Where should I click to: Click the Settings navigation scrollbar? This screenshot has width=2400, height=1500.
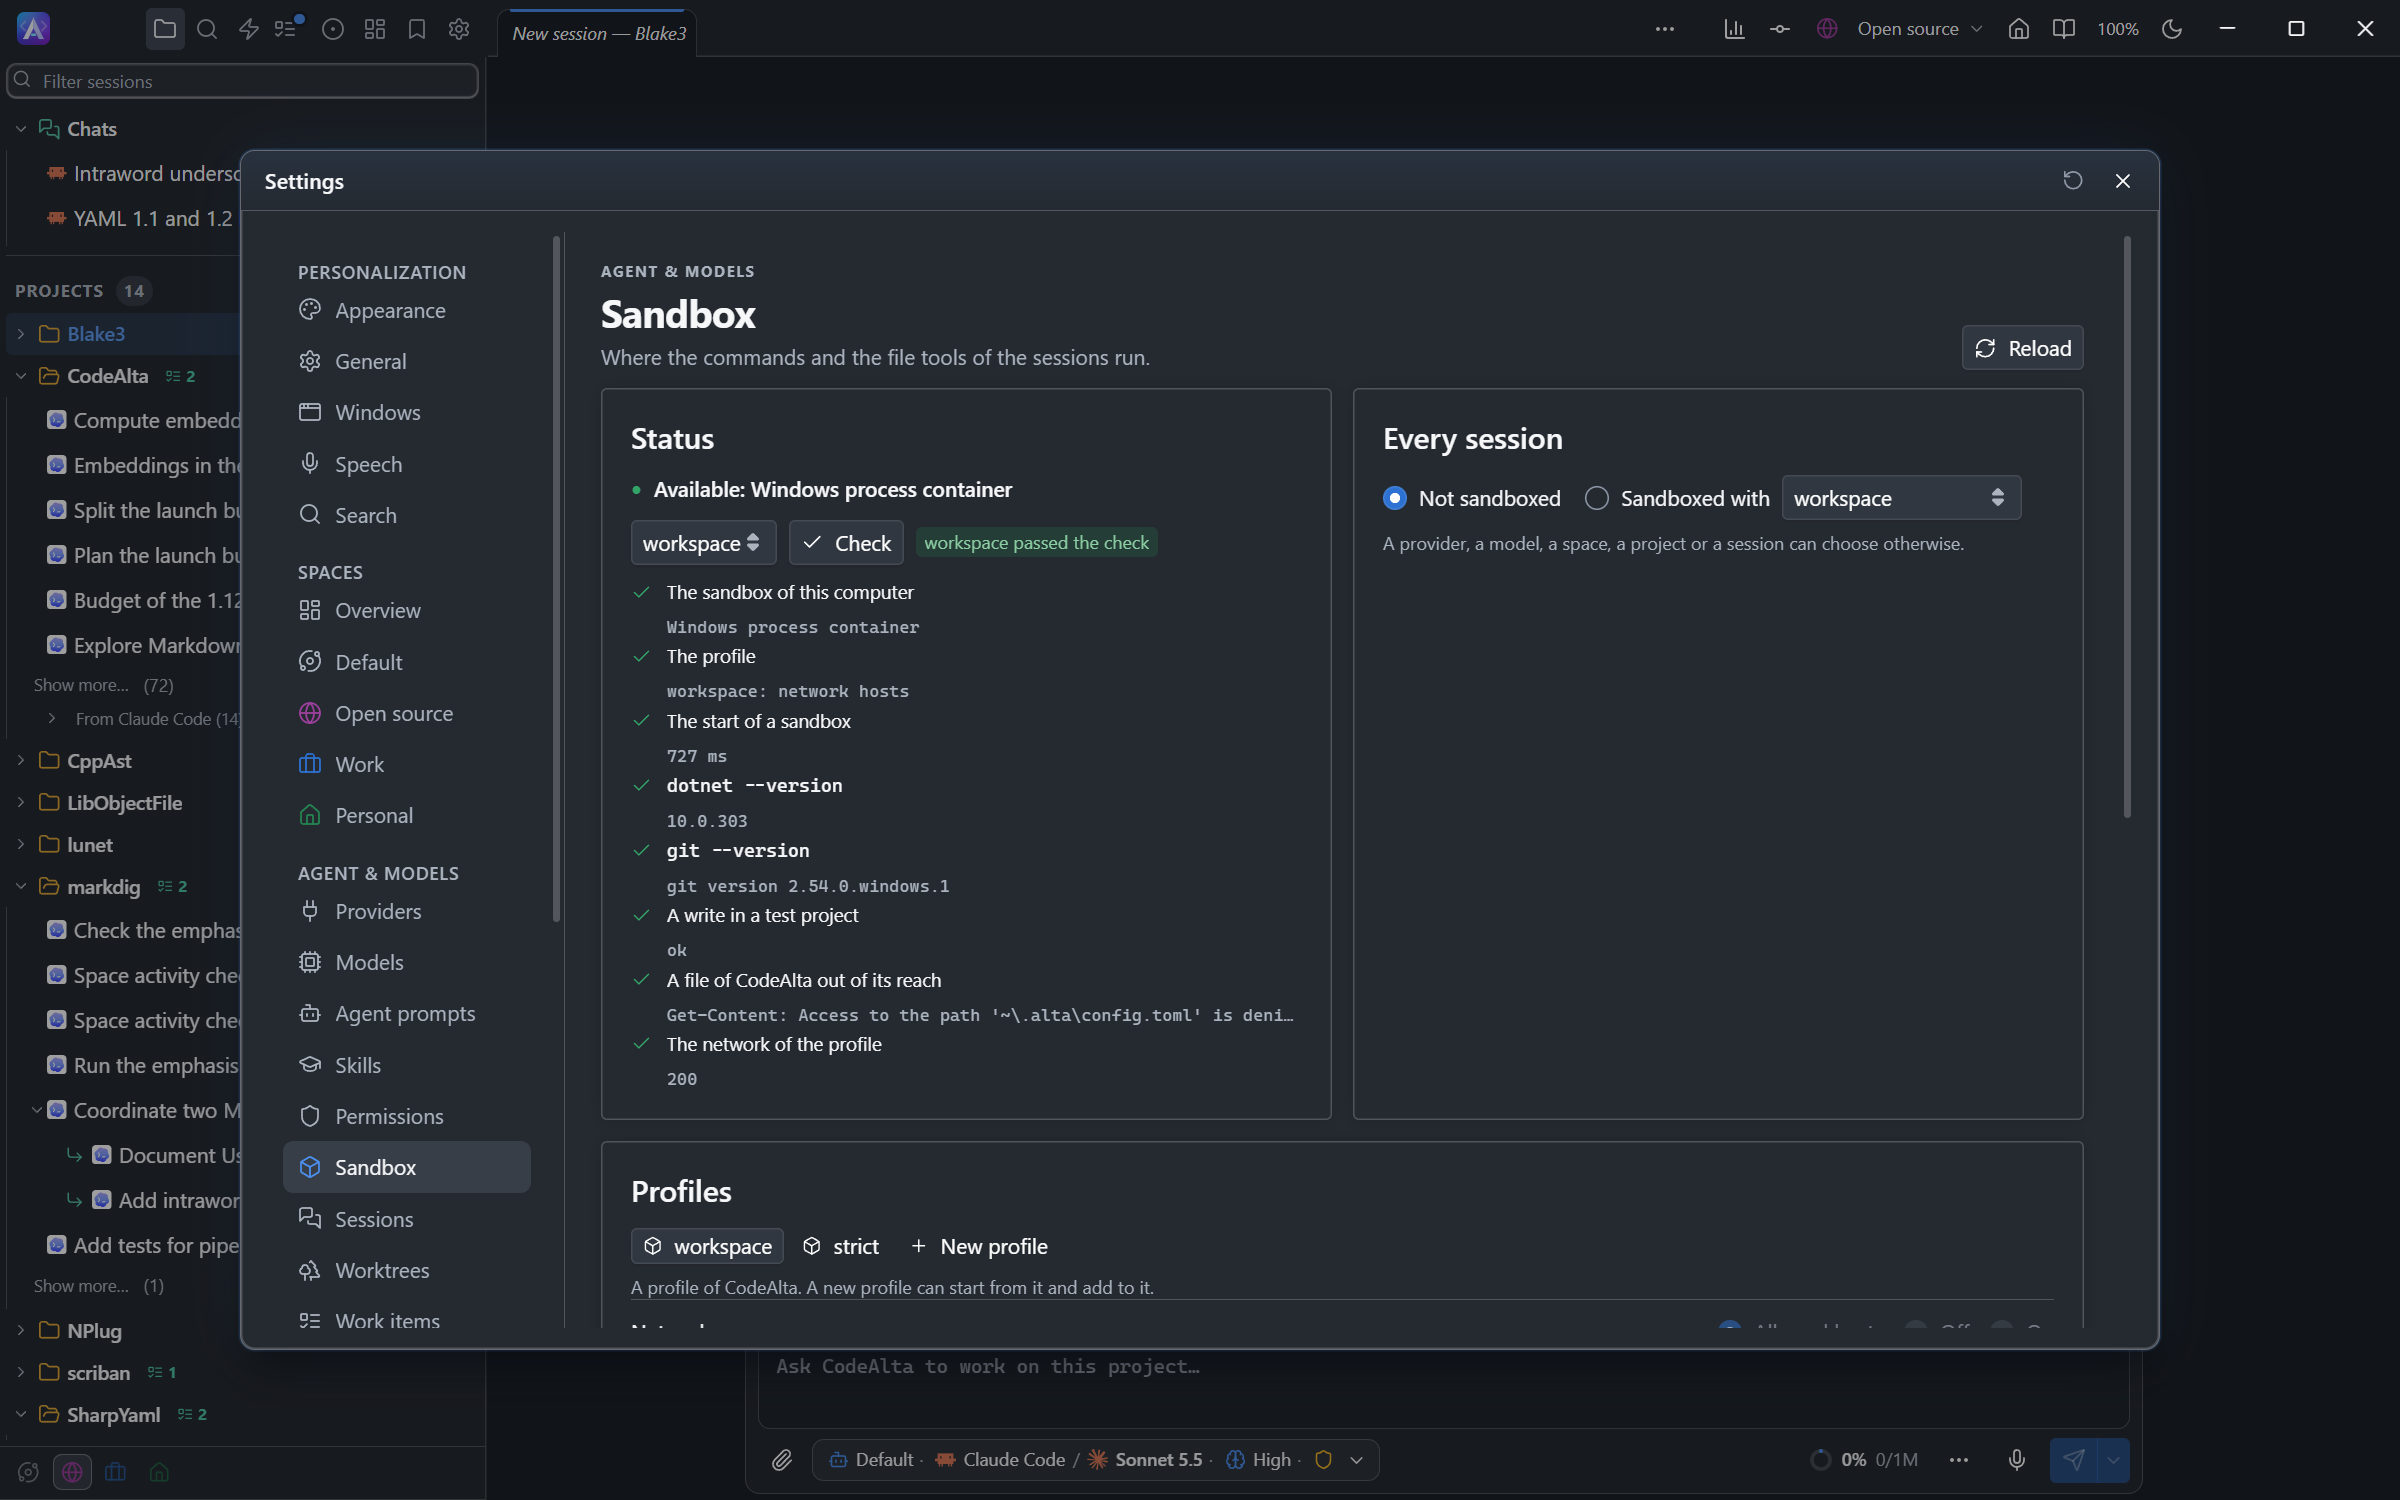tap(557, 578)
